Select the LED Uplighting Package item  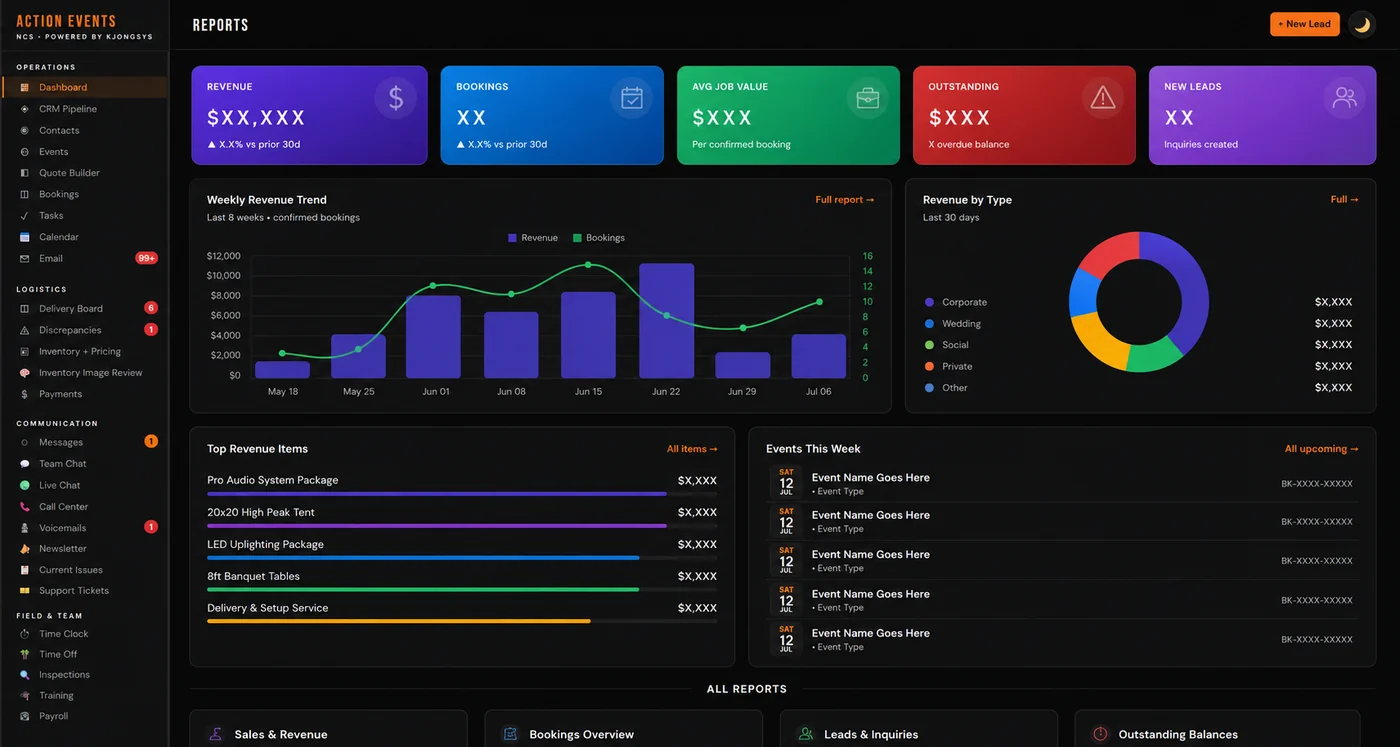[462, 549]
